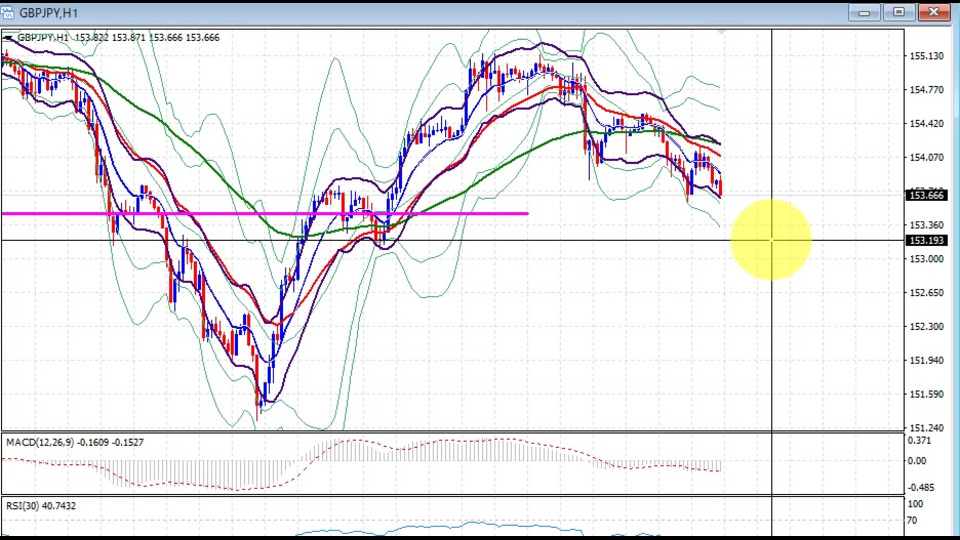Minimize the GBPJPY,H1 chart window
The height and width of the screenshot is (540, 960).
point(864,12)
